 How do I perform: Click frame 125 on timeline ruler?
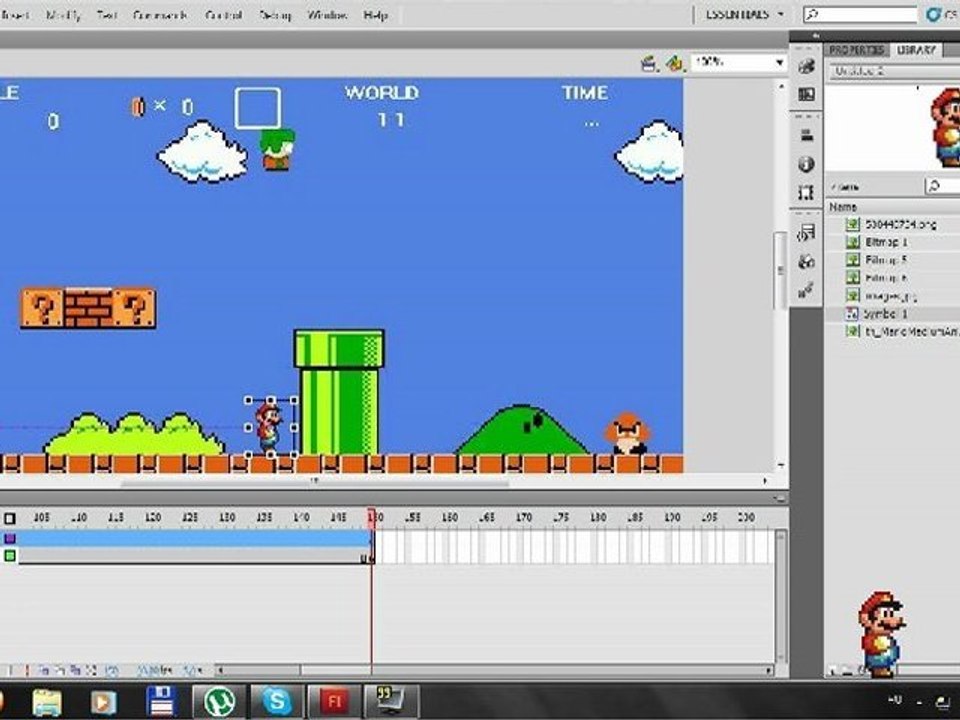190,518
